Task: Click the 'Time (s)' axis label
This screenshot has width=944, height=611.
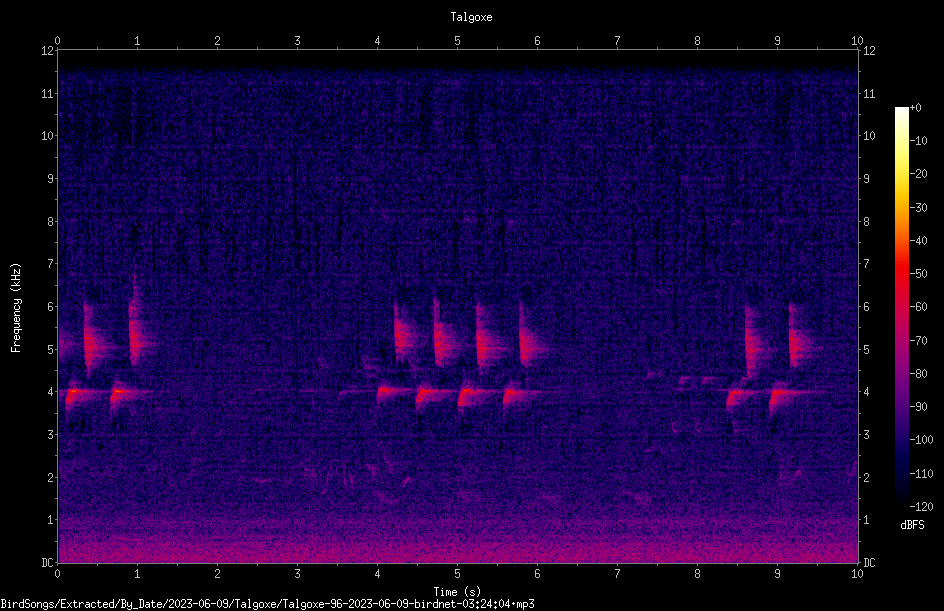Action: (x=457, y=592)
